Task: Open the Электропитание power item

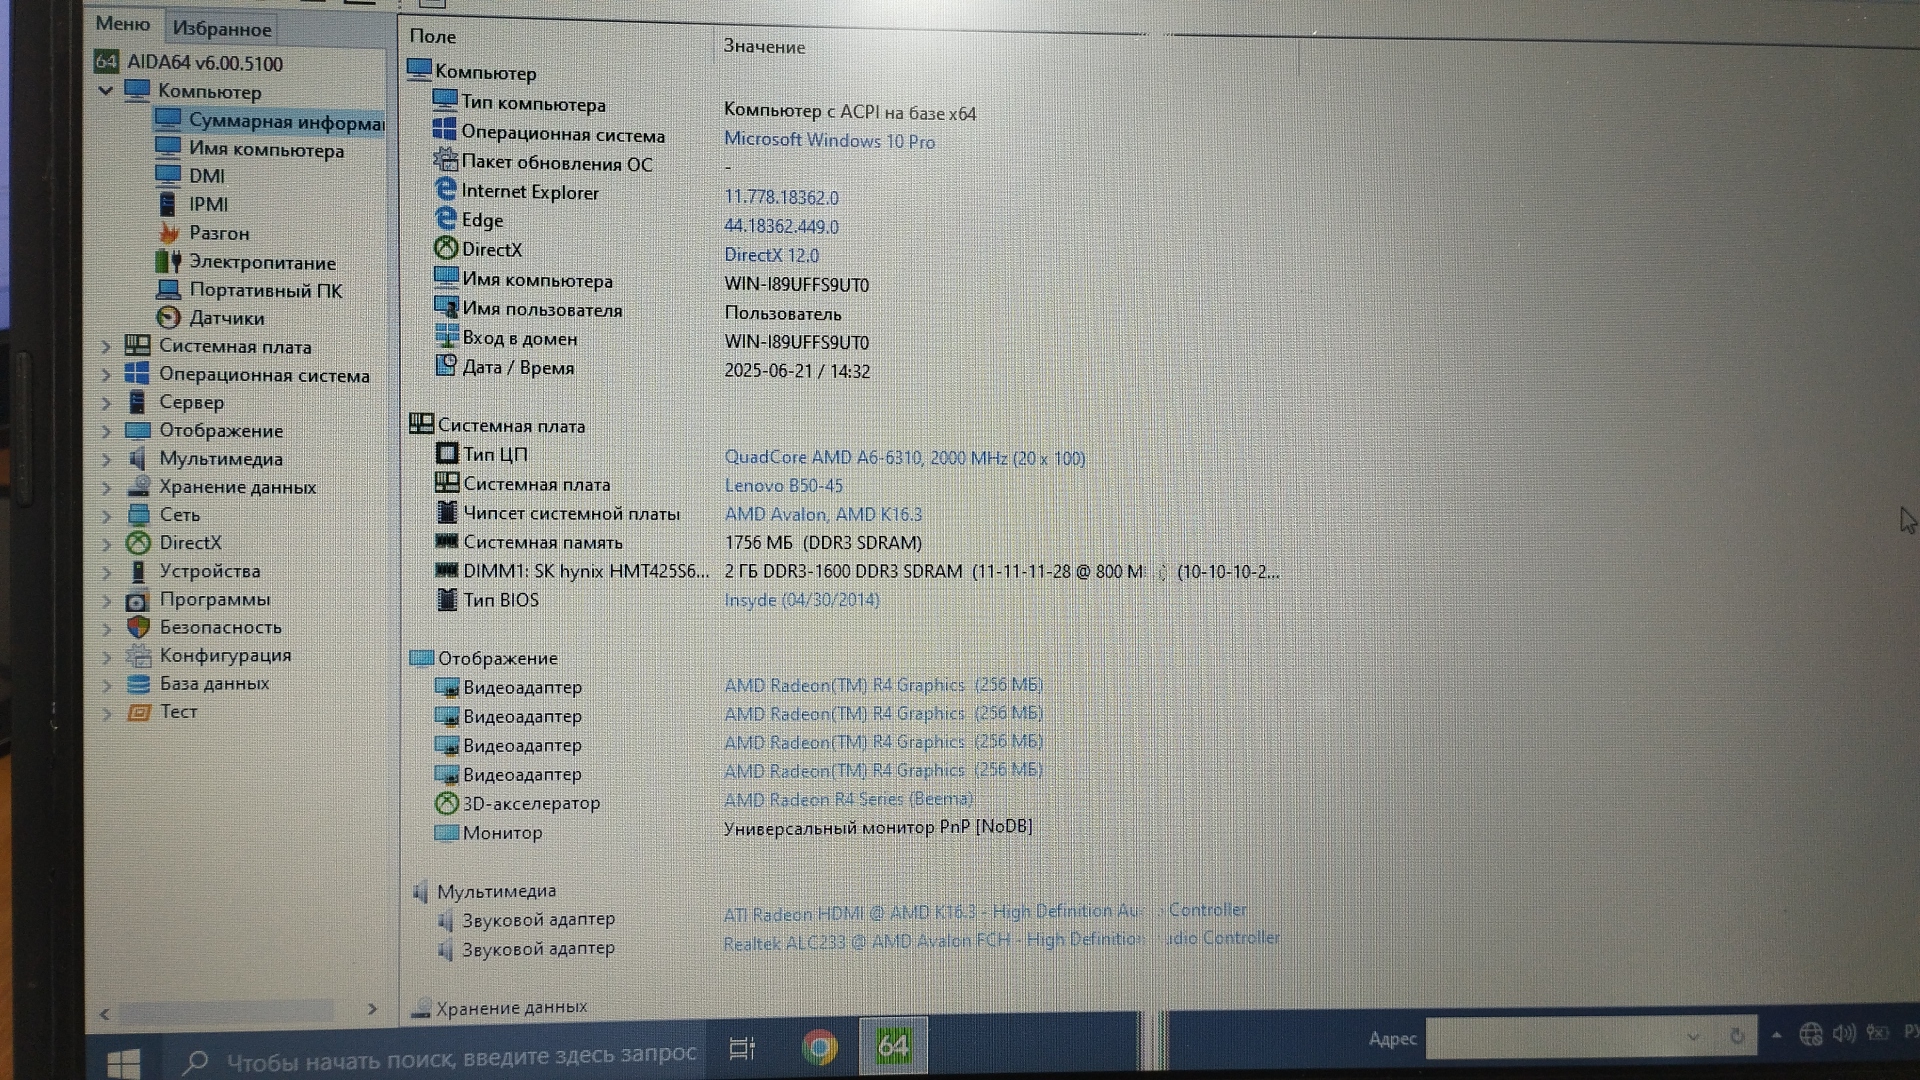Action: point(262,262)
